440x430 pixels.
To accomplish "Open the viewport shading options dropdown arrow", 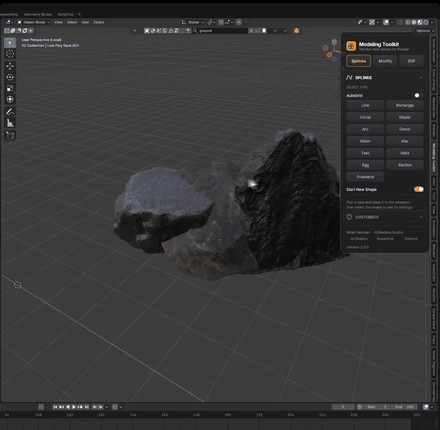I will tap(432, 22).
